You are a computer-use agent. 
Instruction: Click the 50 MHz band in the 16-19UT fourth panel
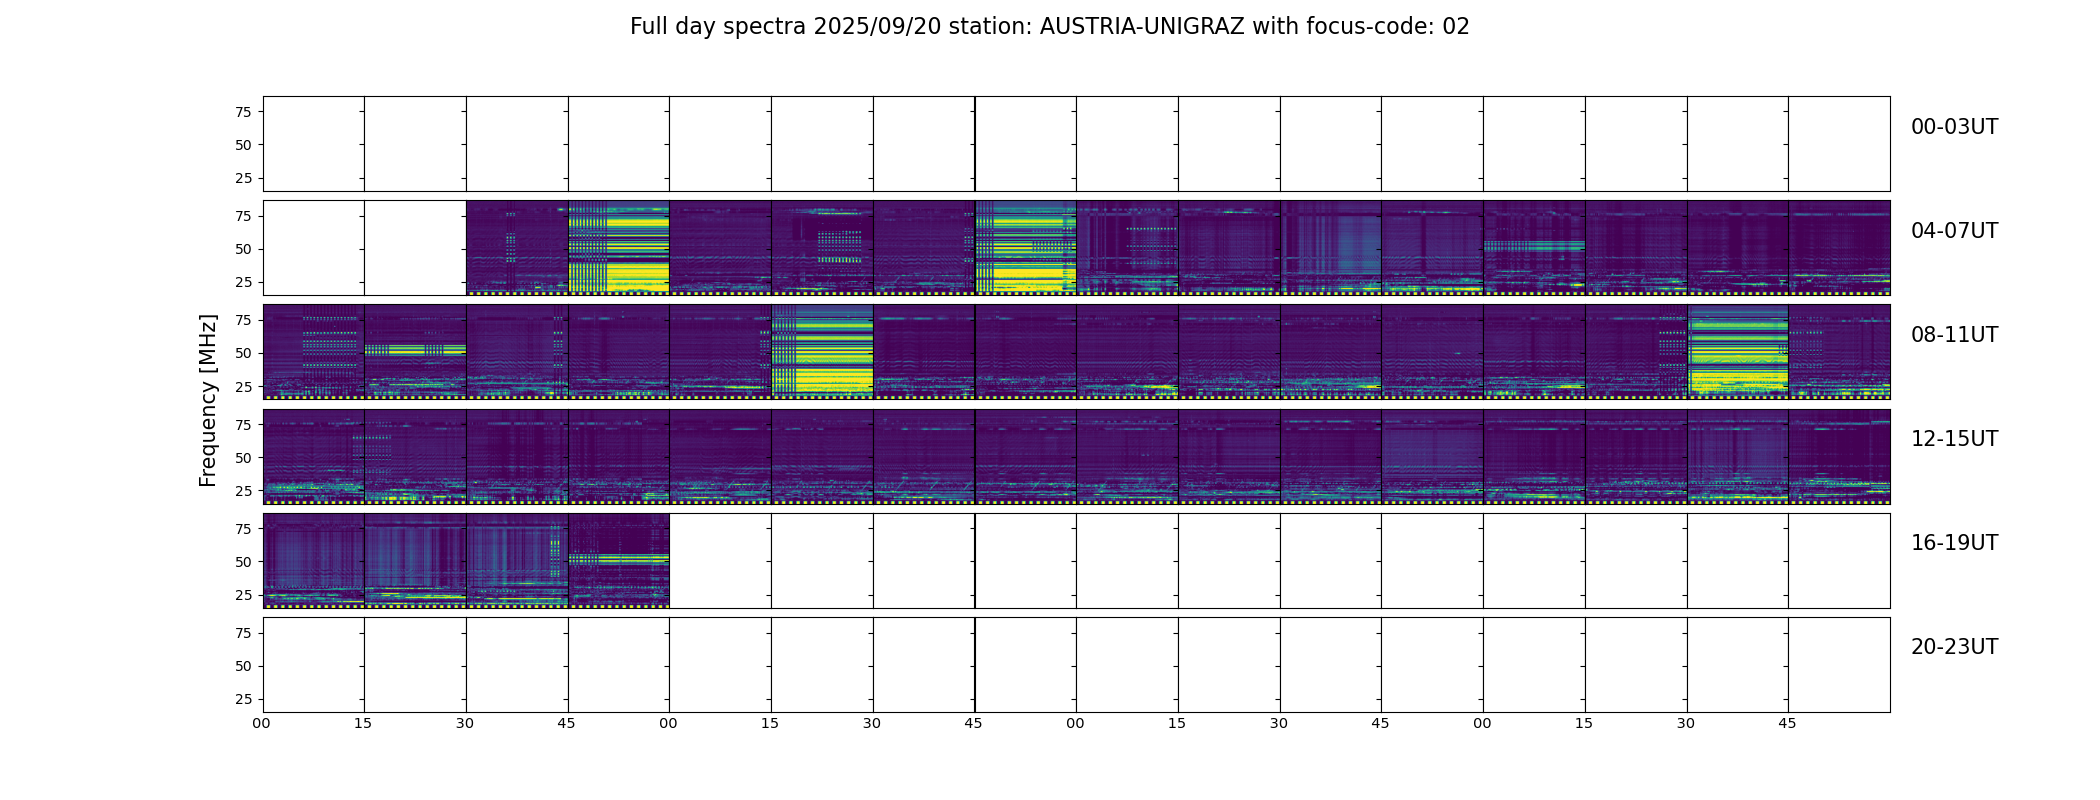[x=619, y=558]
